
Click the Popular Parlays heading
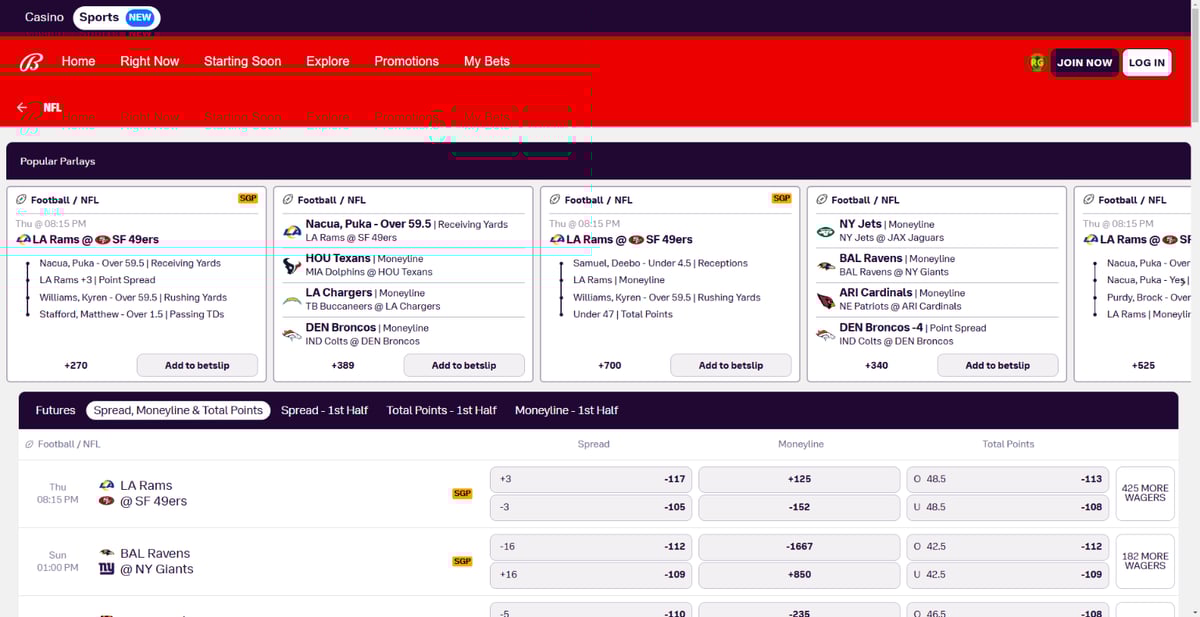58,161
